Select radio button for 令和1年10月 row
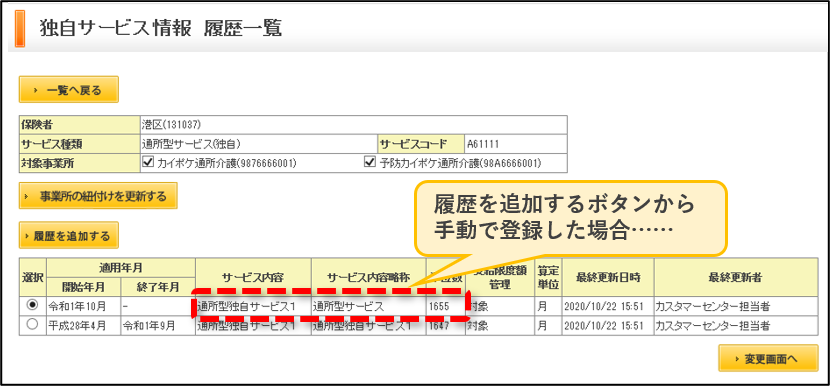Screen dimensions: 830x386 coord(33,305)
